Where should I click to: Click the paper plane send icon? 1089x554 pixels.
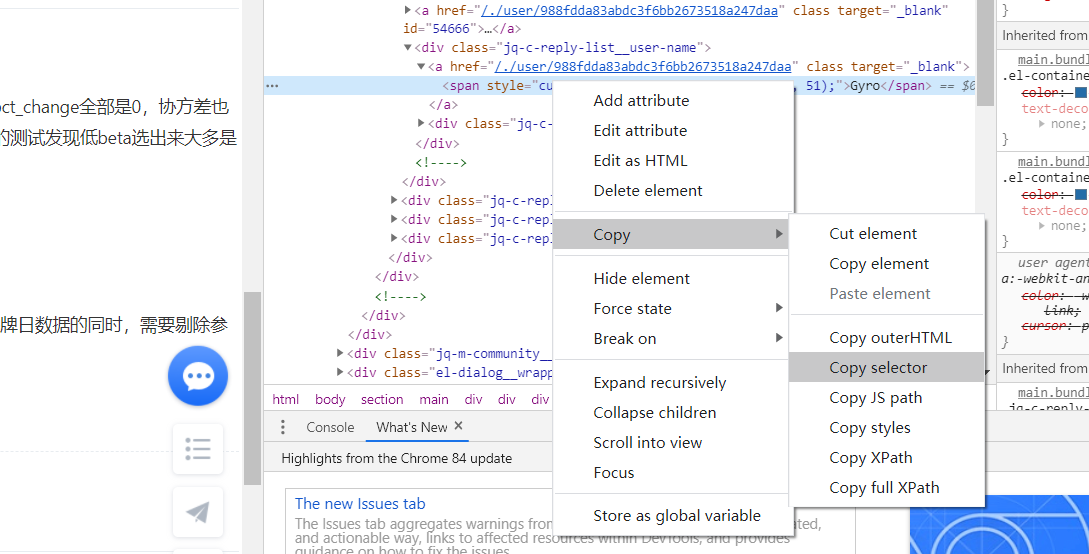[x=198, y=512]
